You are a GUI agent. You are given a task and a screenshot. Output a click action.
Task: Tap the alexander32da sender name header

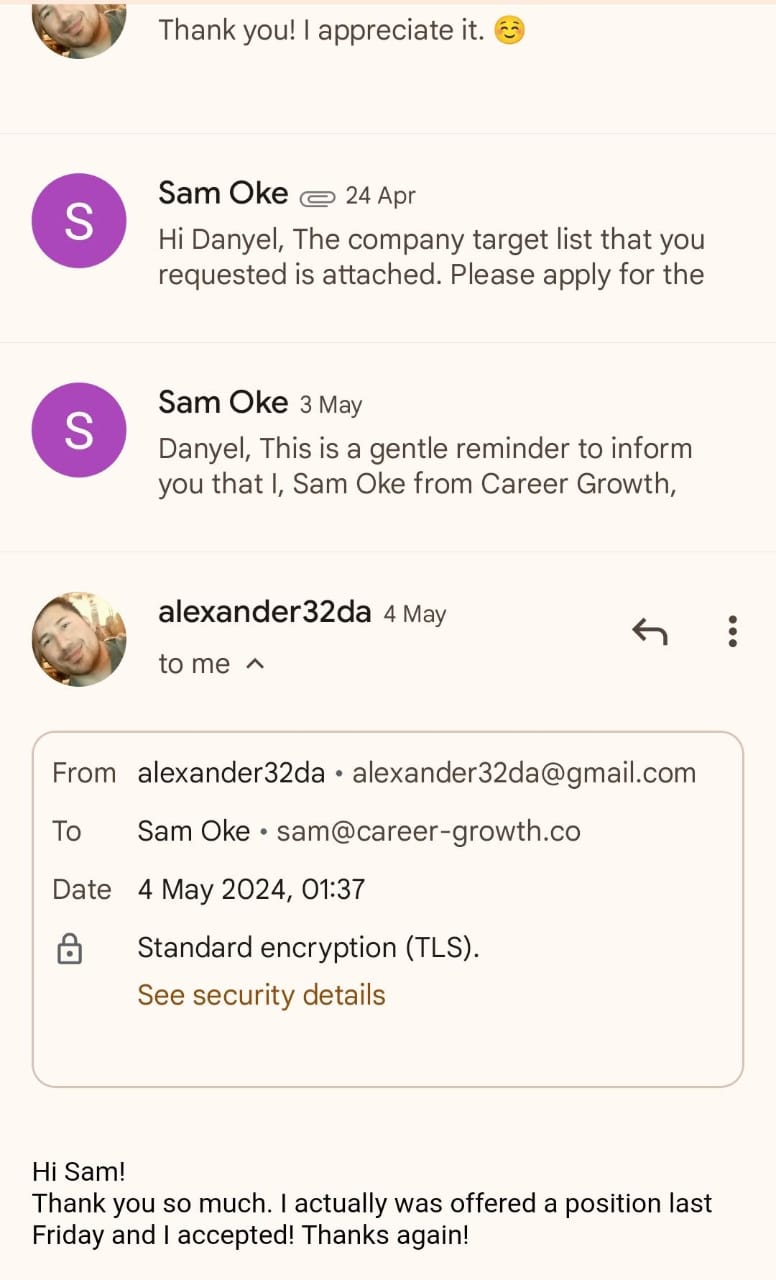pyautogui.click(x=265, y=612)
